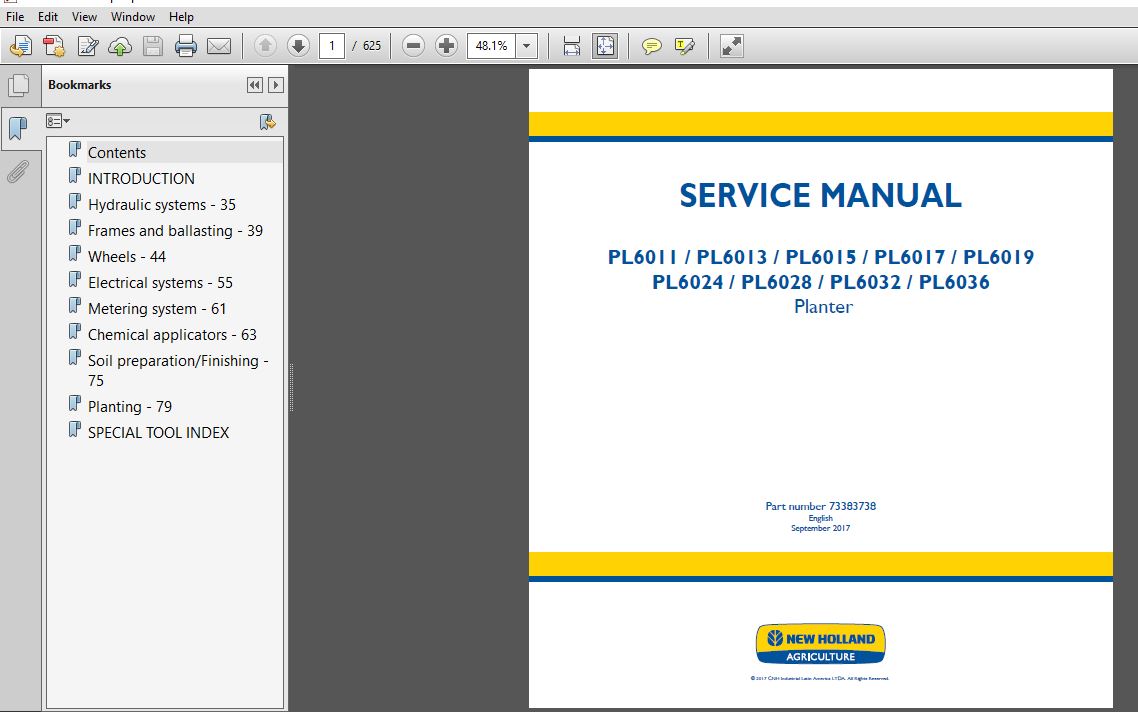Viewport: 1138px width, 712px height.
Task: Select the Planting - 79 bookmark
Action: pos(130,407)
